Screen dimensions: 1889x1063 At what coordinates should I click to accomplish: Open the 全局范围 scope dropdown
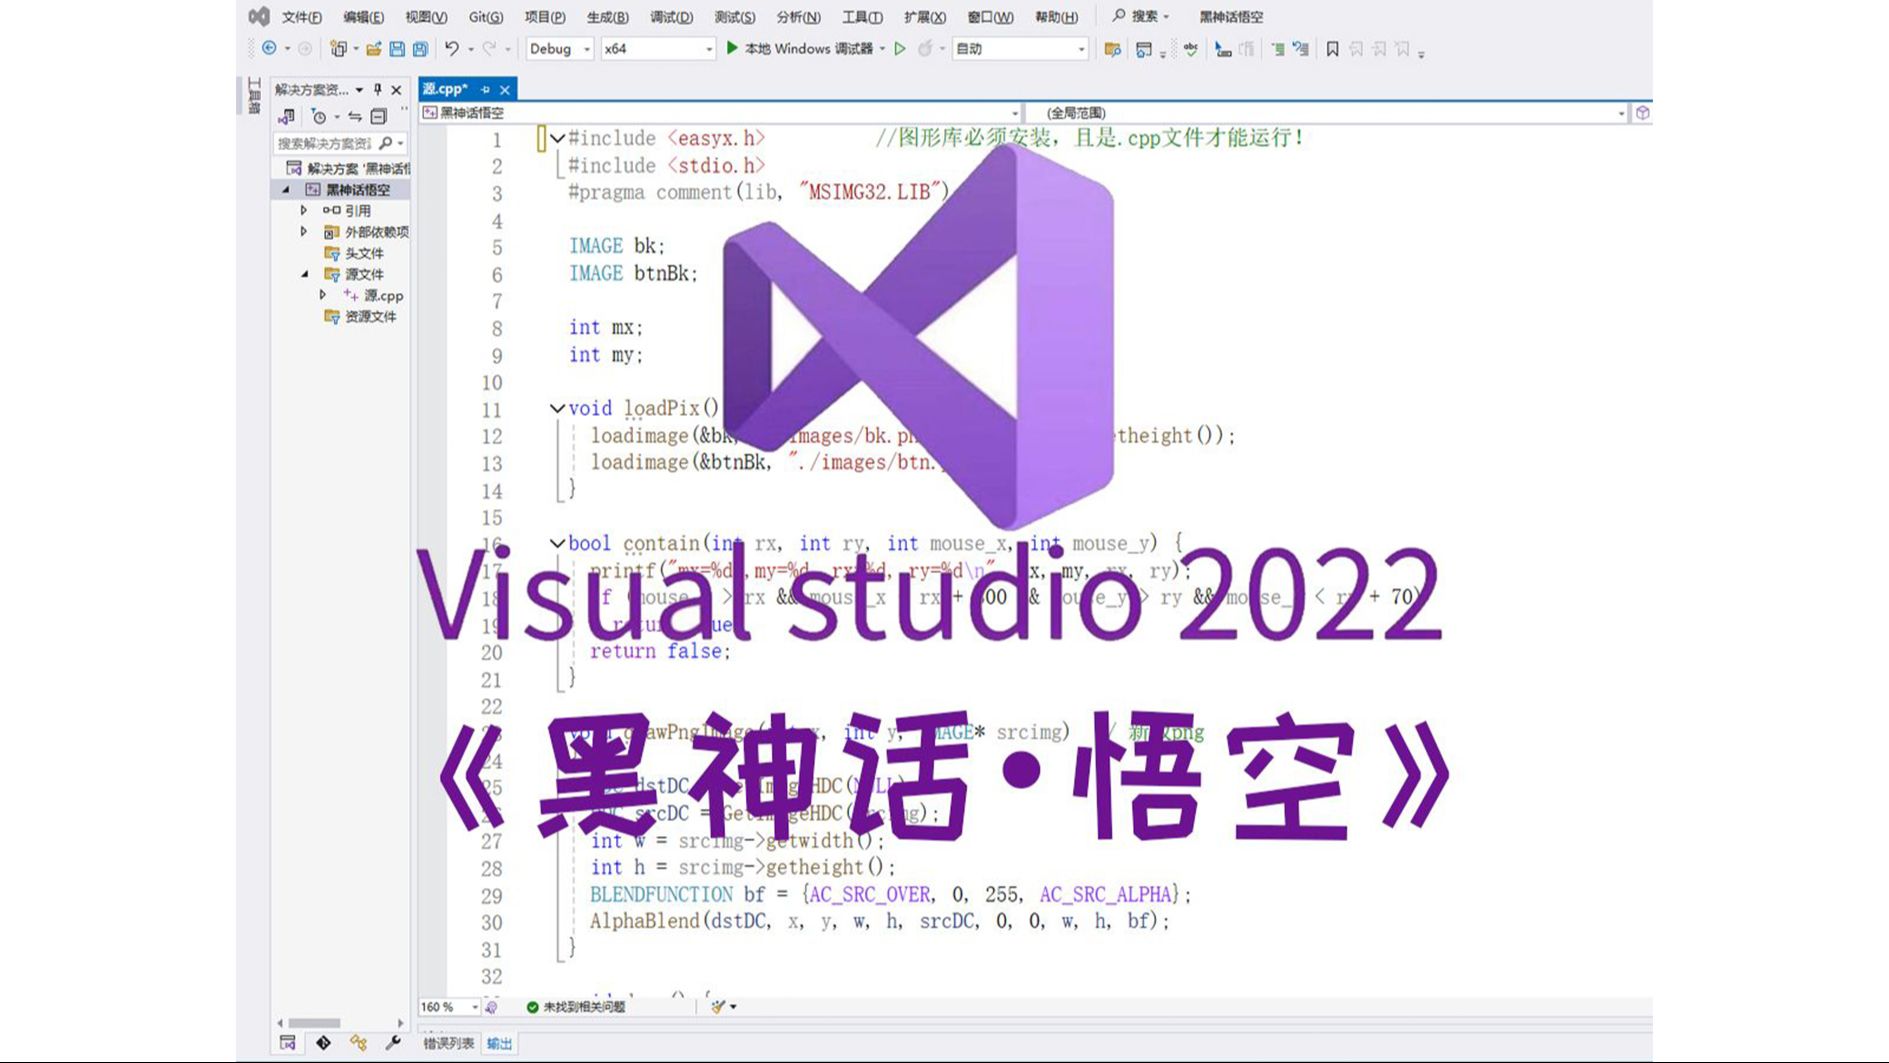1329,113
